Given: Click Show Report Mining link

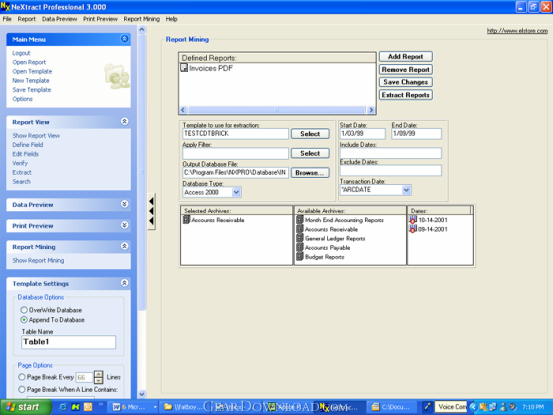Looking at the screenshot, I should point(38,261).
